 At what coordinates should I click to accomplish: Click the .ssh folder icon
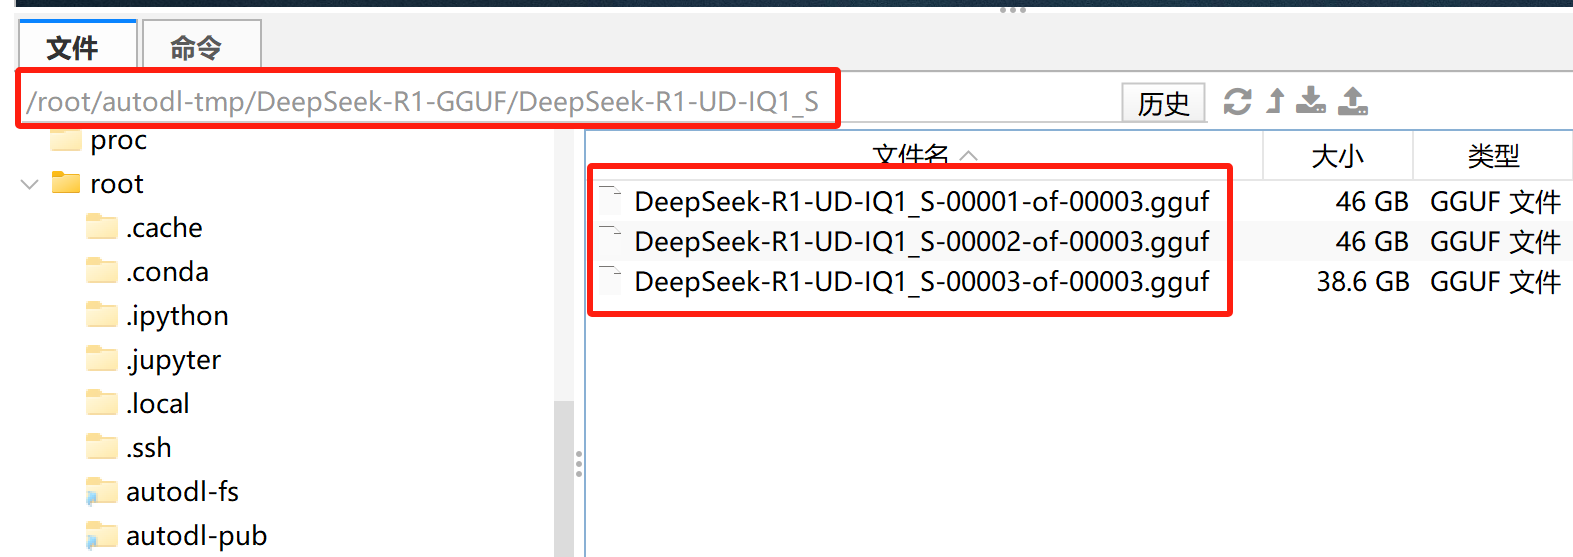[101, 447]
